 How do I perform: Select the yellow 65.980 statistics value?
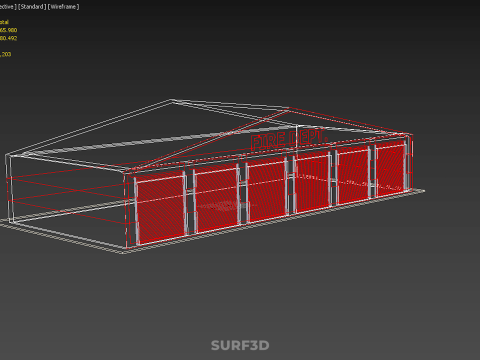(x=8, y=30)
